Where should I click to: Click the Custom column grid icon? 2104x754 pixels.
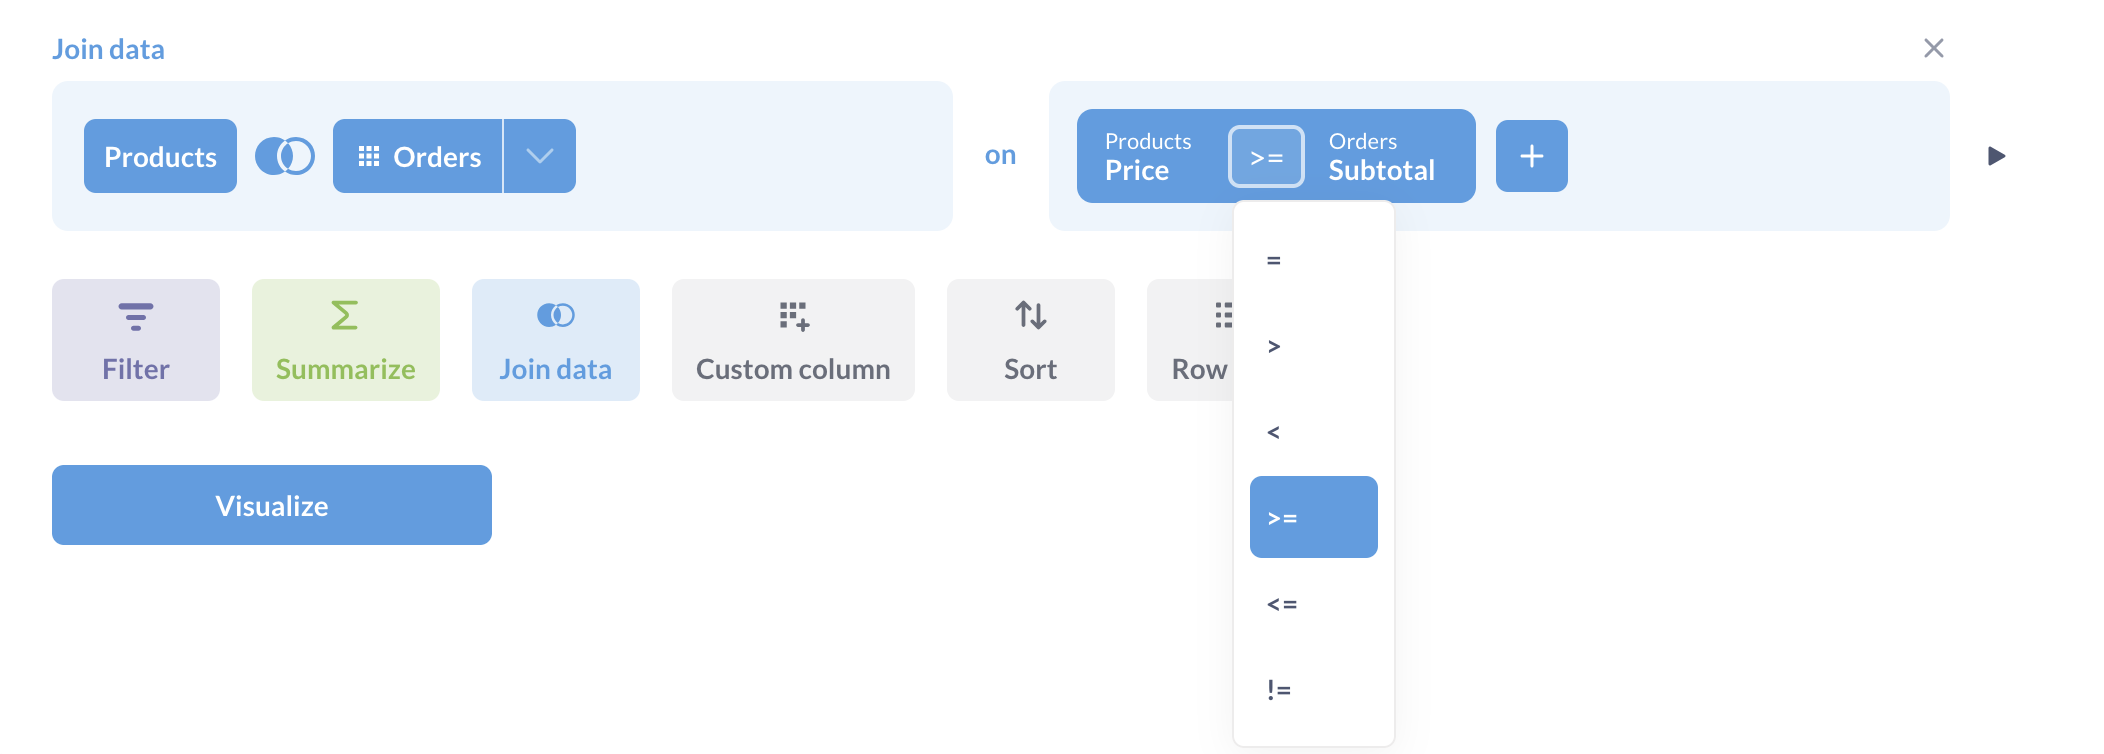click(x=794, y=316)
